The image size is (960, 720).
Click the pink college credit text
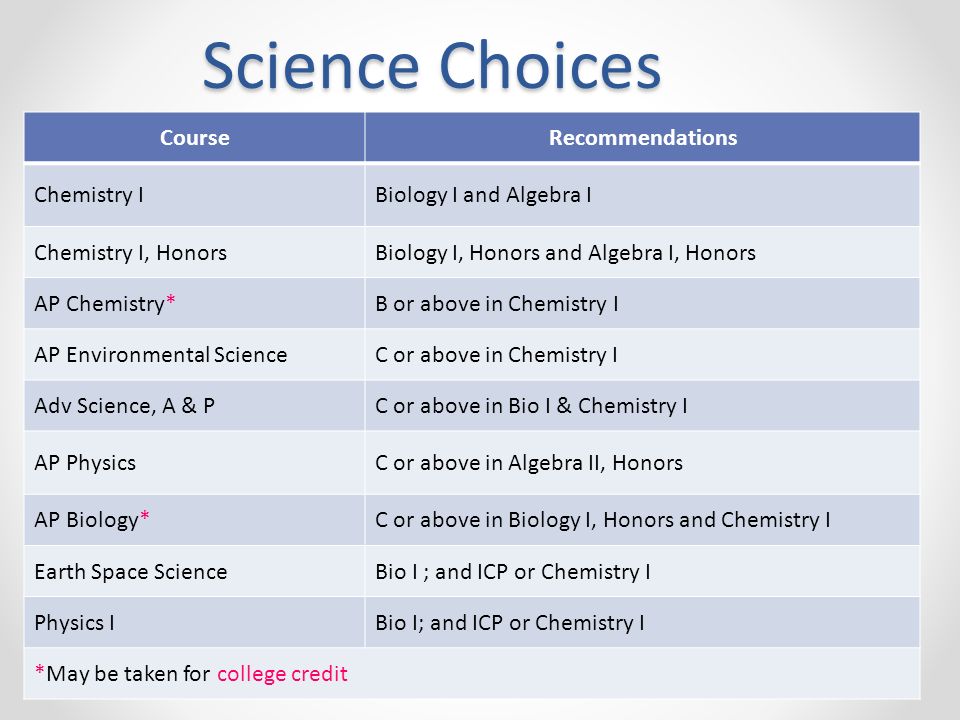(x=282, y=673)
